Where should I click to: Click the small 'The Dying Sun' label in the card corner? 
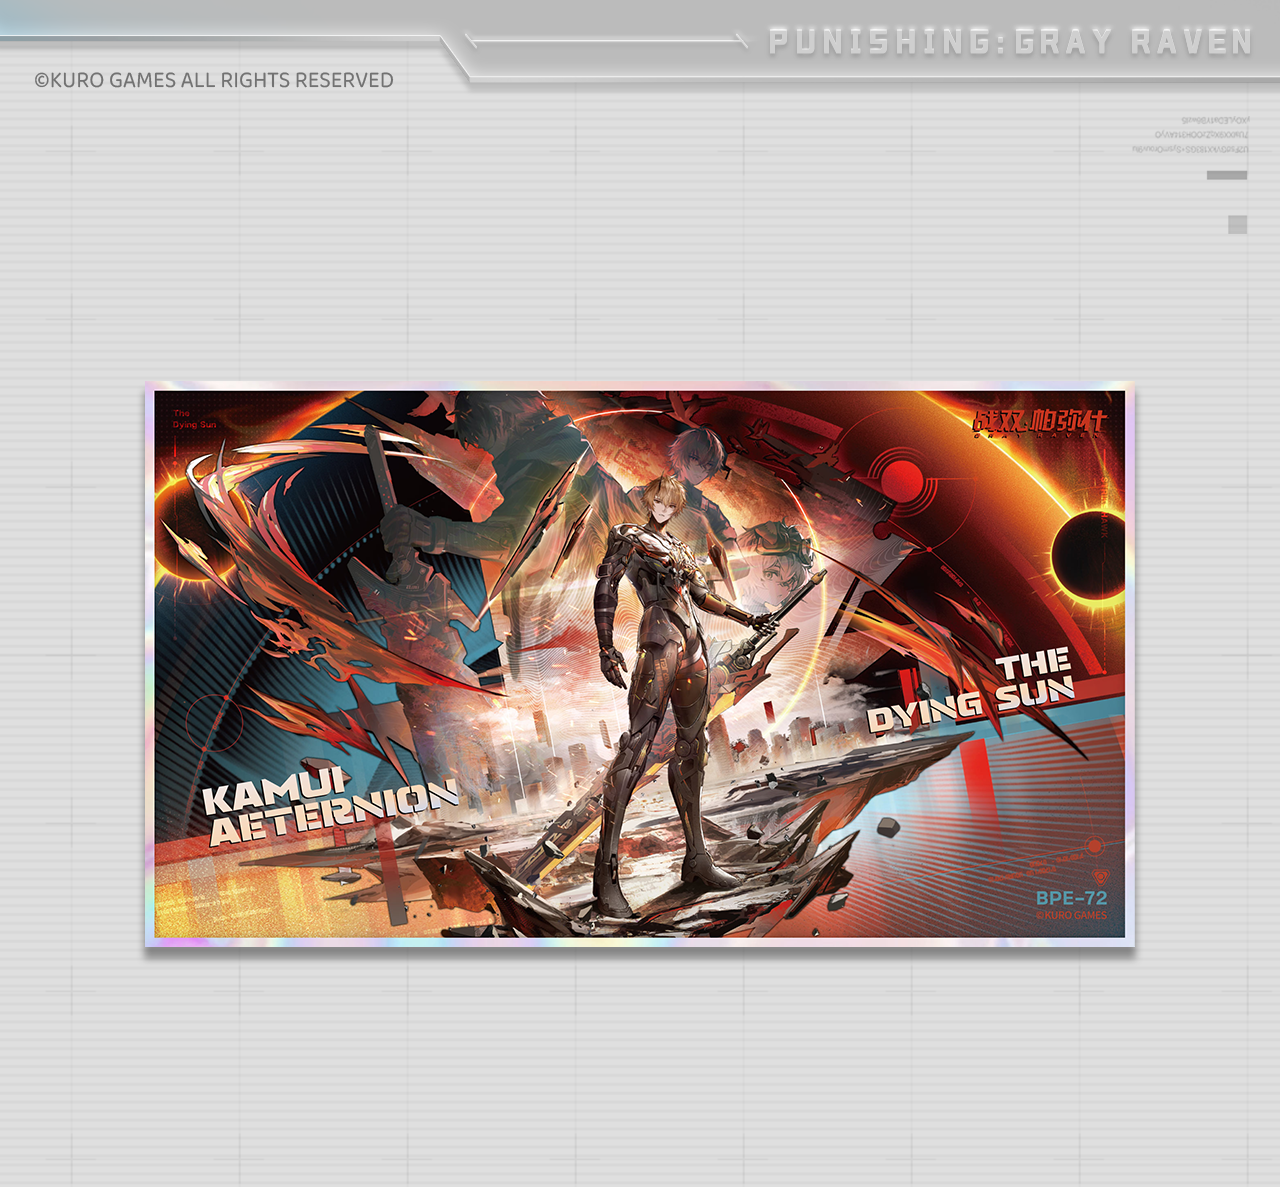[194, 419]
